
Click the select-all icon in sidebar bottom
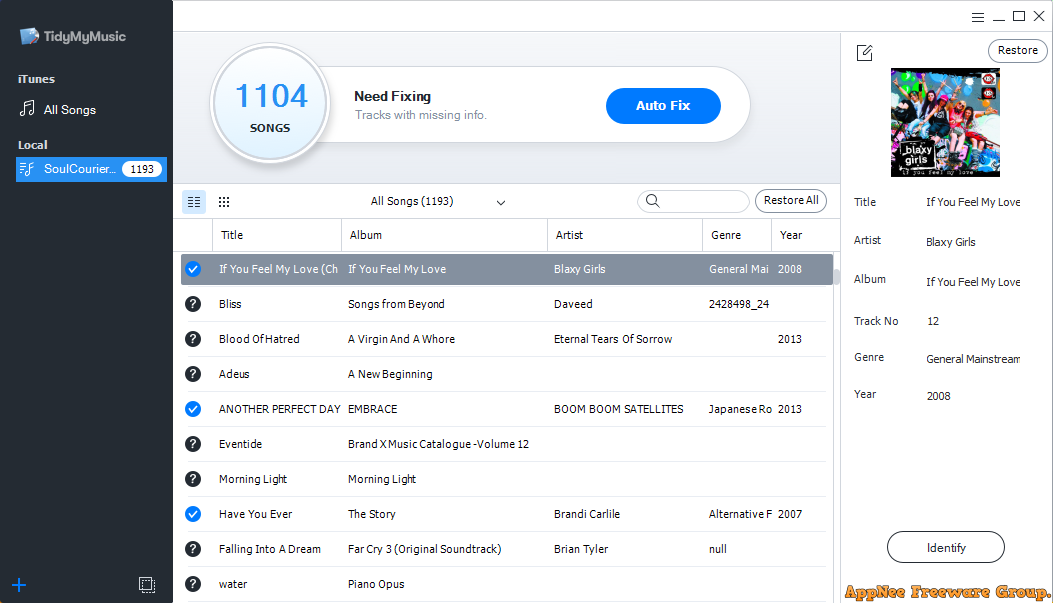coord(147,585)
